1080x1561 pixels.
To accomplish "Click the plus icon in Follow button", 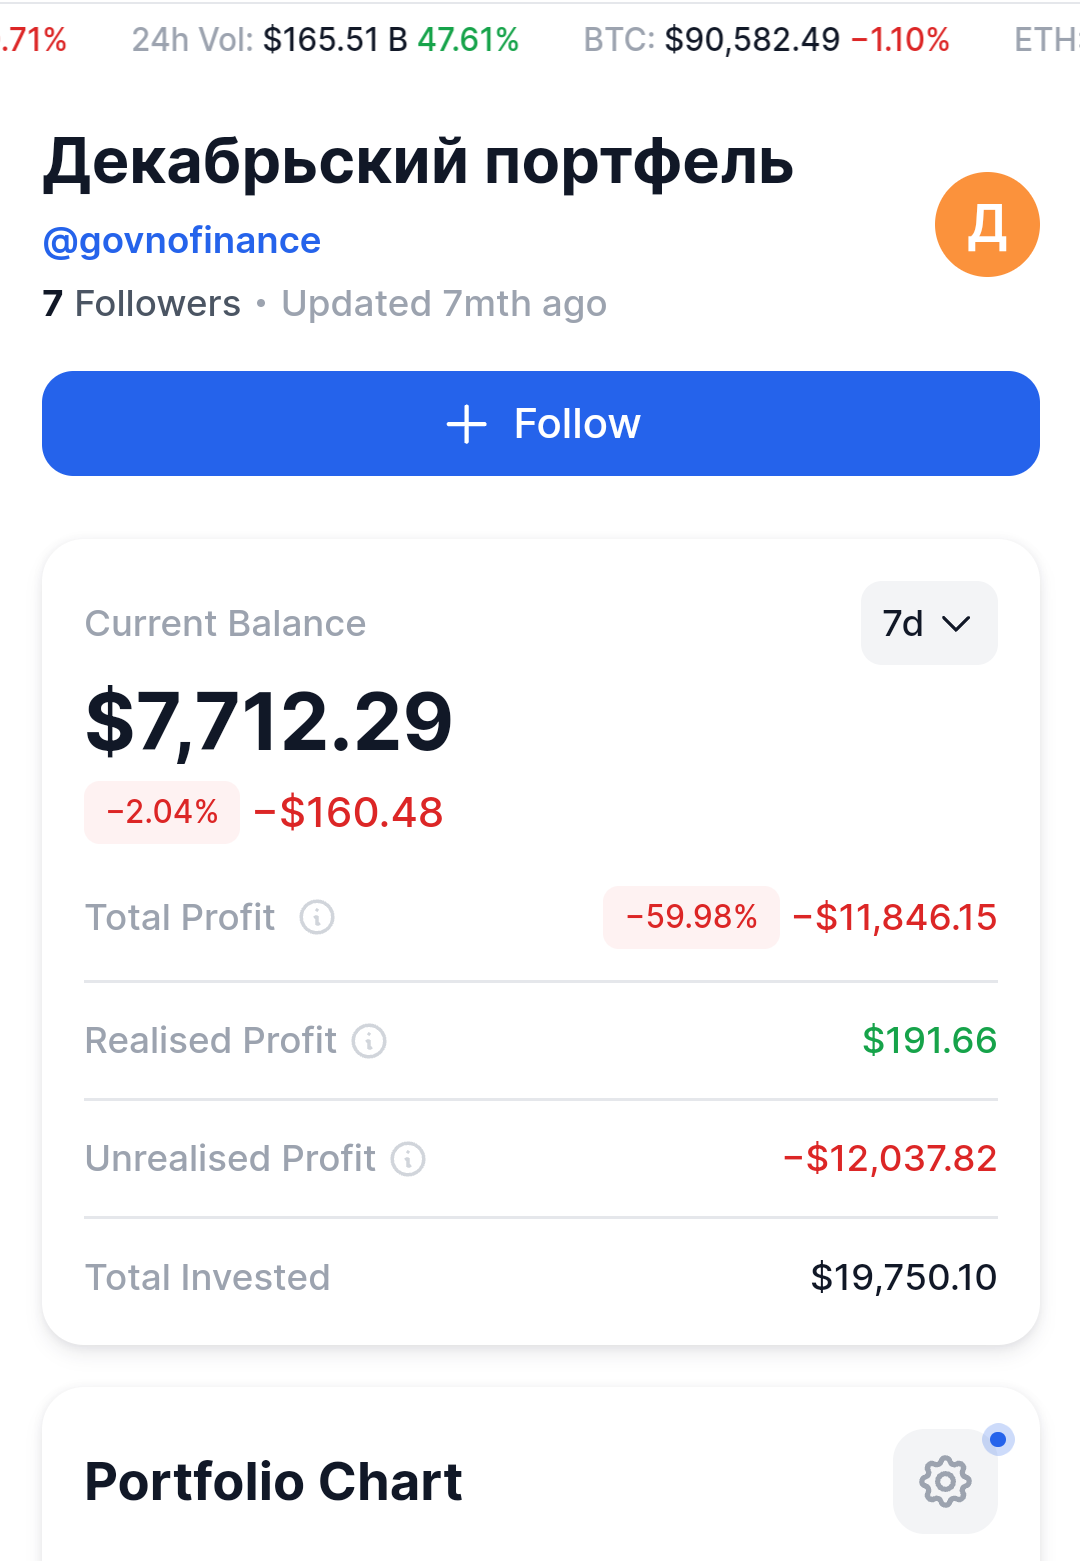I will click(x=466, y=424).
